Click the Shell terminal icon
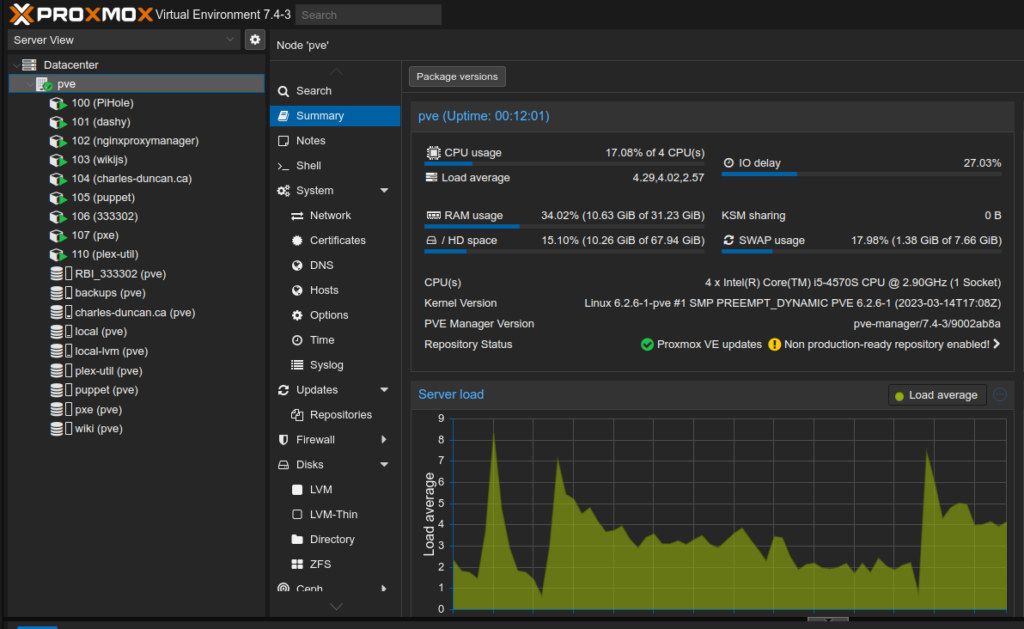The image size is (1024, 629). [x=284, y=166]
